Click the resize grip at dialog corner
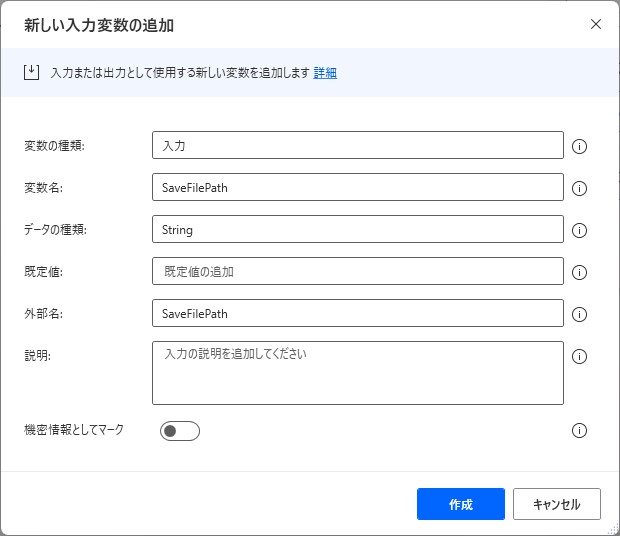 (614, 530)
